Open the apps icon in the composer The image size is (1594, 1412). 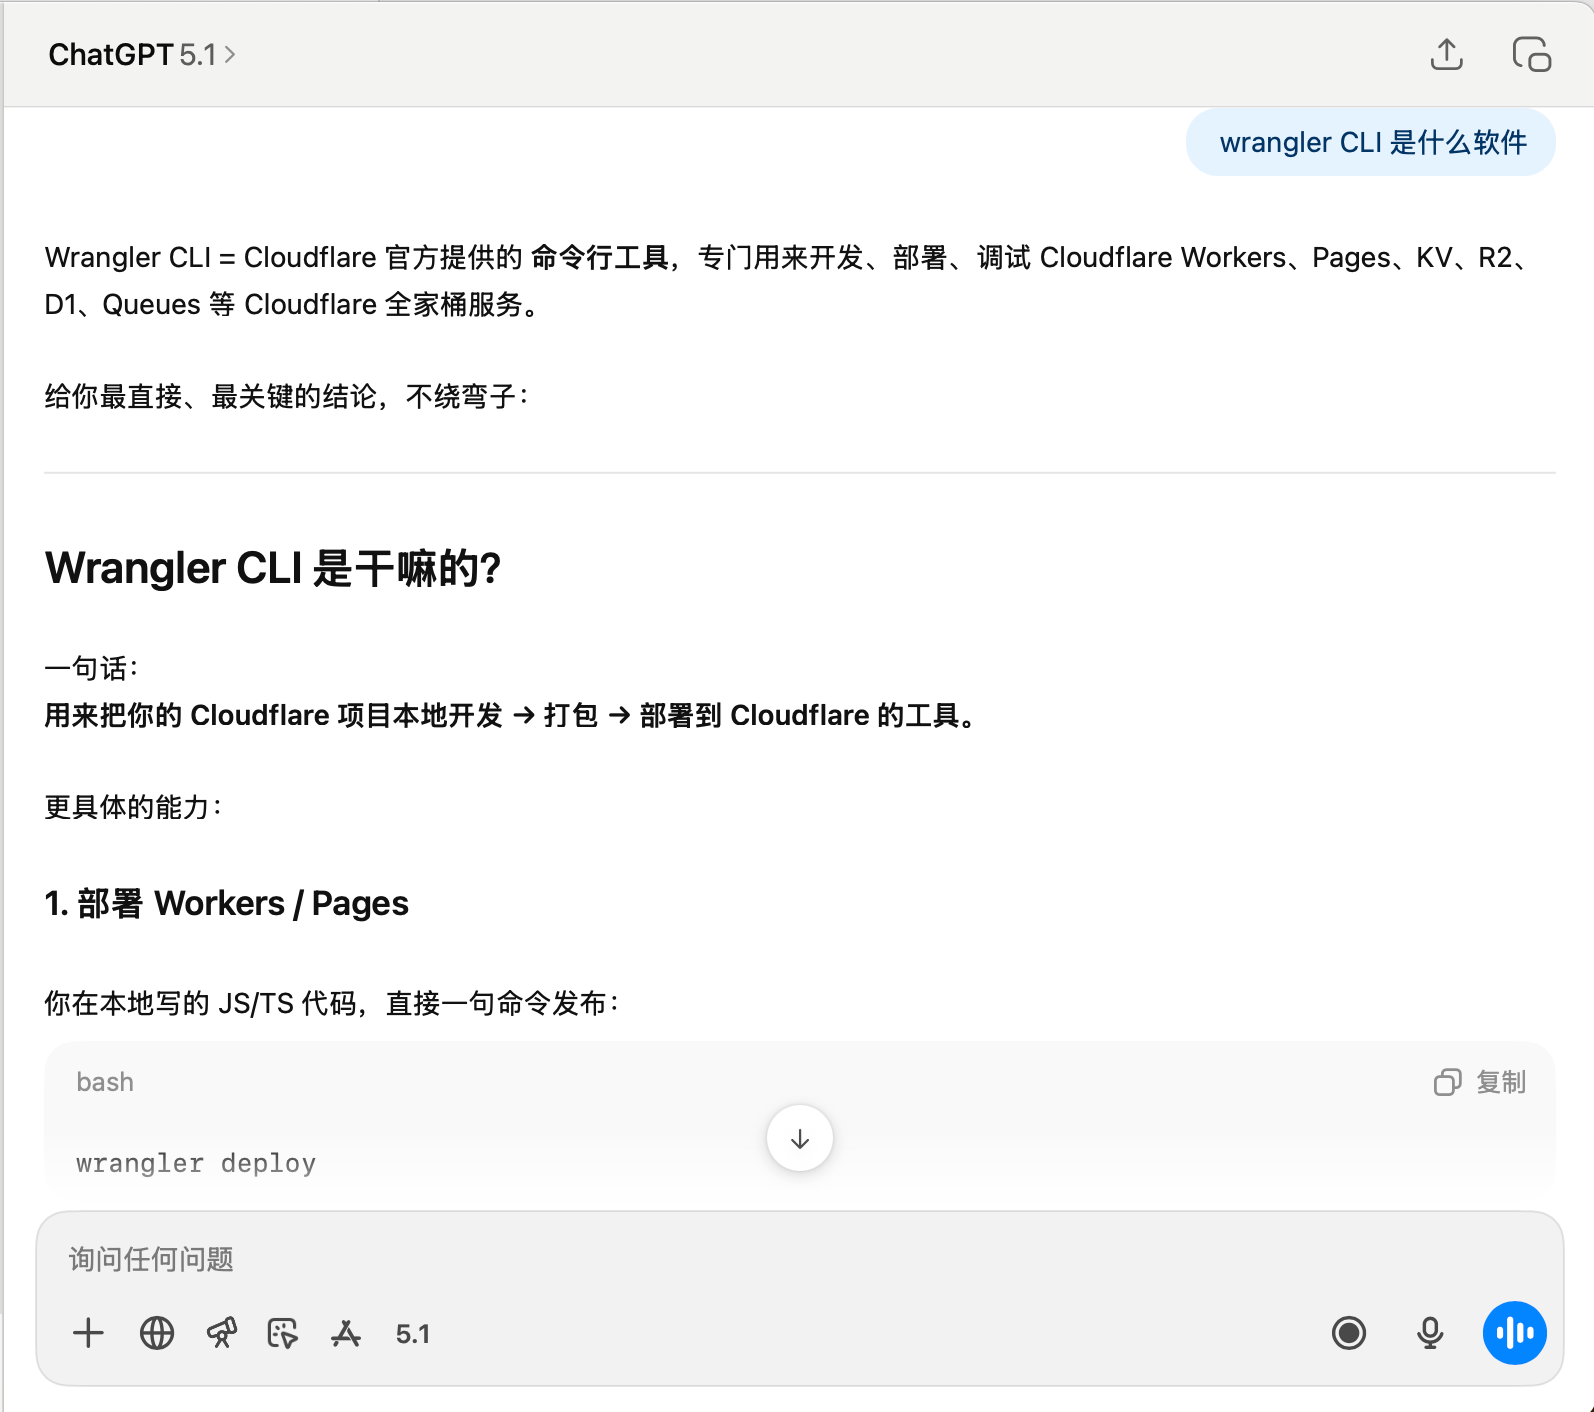345,1333
